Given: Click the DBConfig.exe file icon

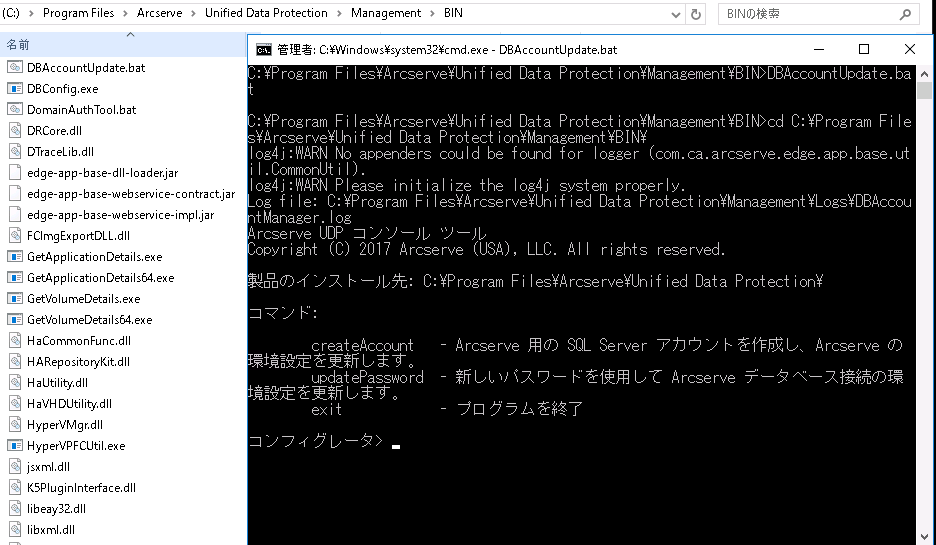Looking at the screenshot, I should (x=15, y=88).
